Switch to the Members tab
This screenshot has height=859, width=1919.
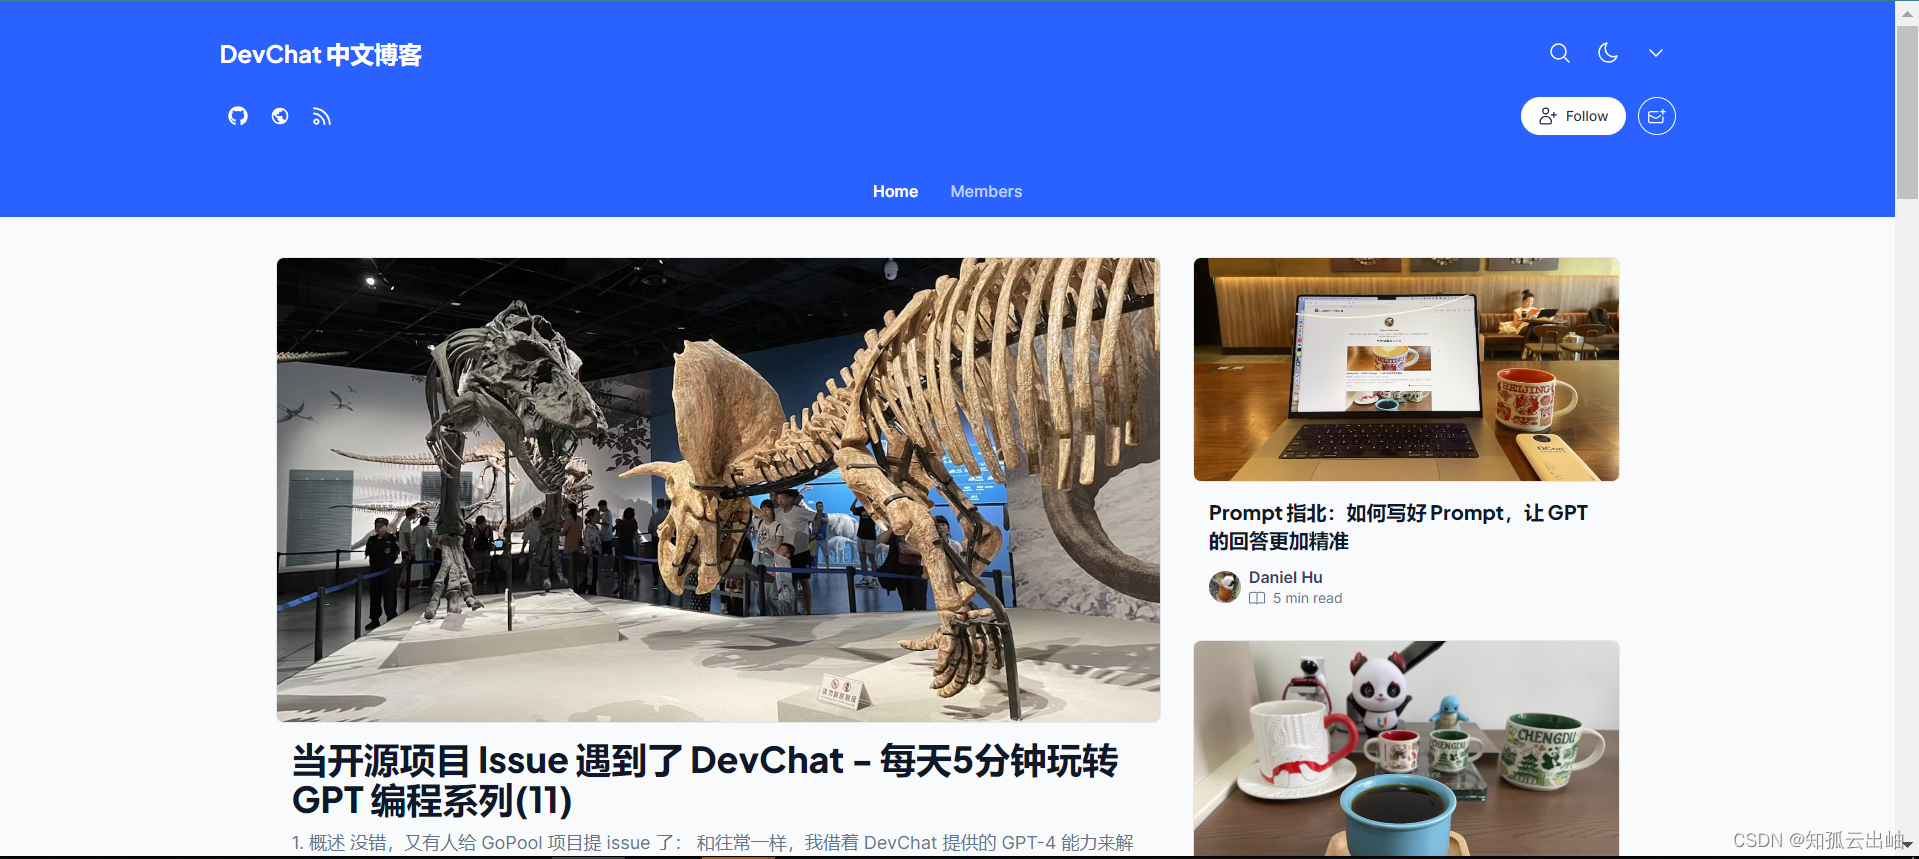coord(986,191)
